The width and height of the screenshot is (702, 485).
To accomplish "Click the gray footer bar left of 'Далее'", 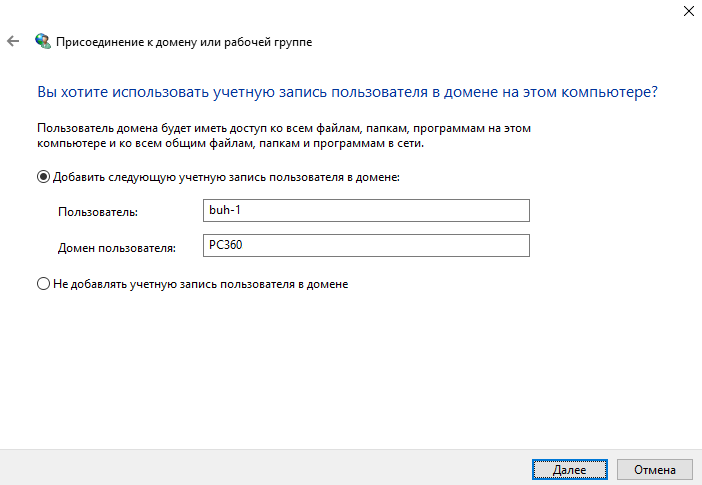I will pos(260,468).
